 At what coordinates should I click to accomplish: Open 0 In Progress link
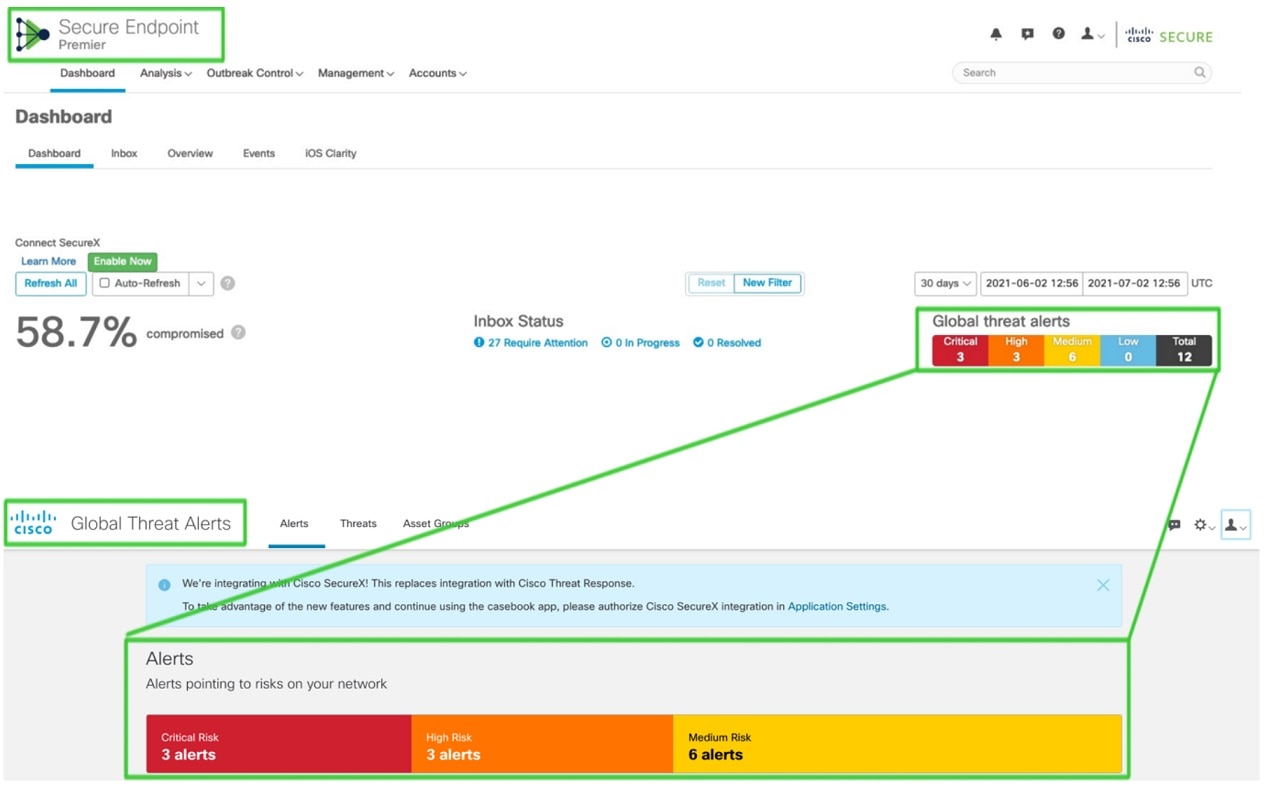(x=640, y=343)
